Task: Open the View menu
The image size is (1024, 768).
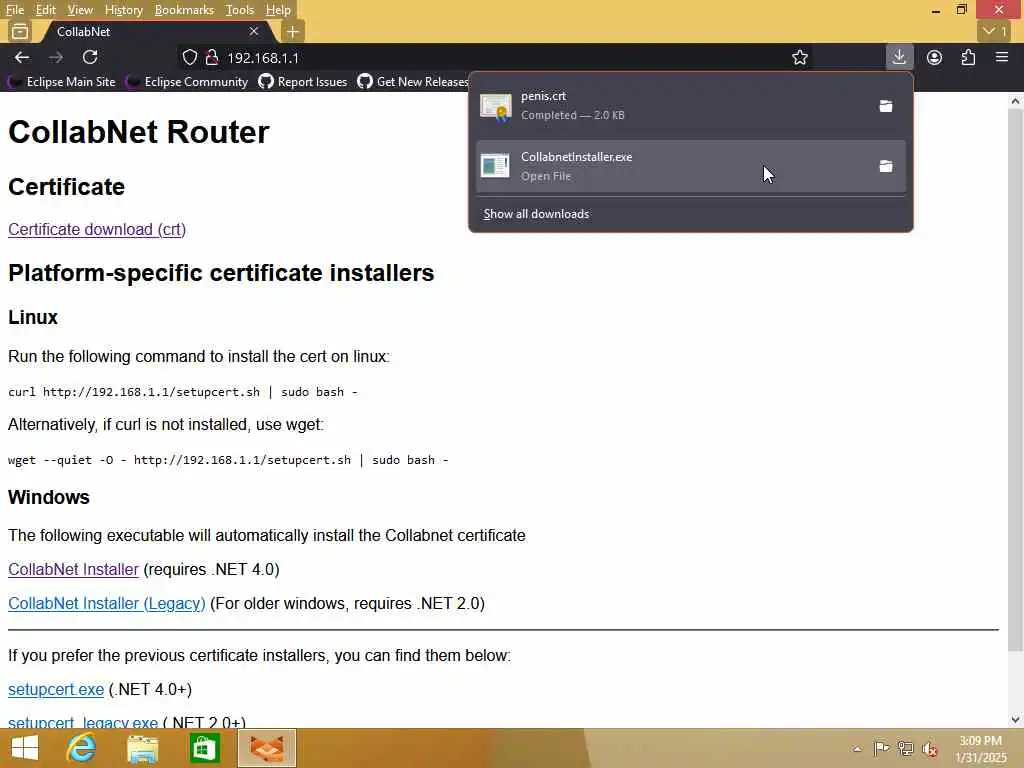Action: click(x=80, y=10)
